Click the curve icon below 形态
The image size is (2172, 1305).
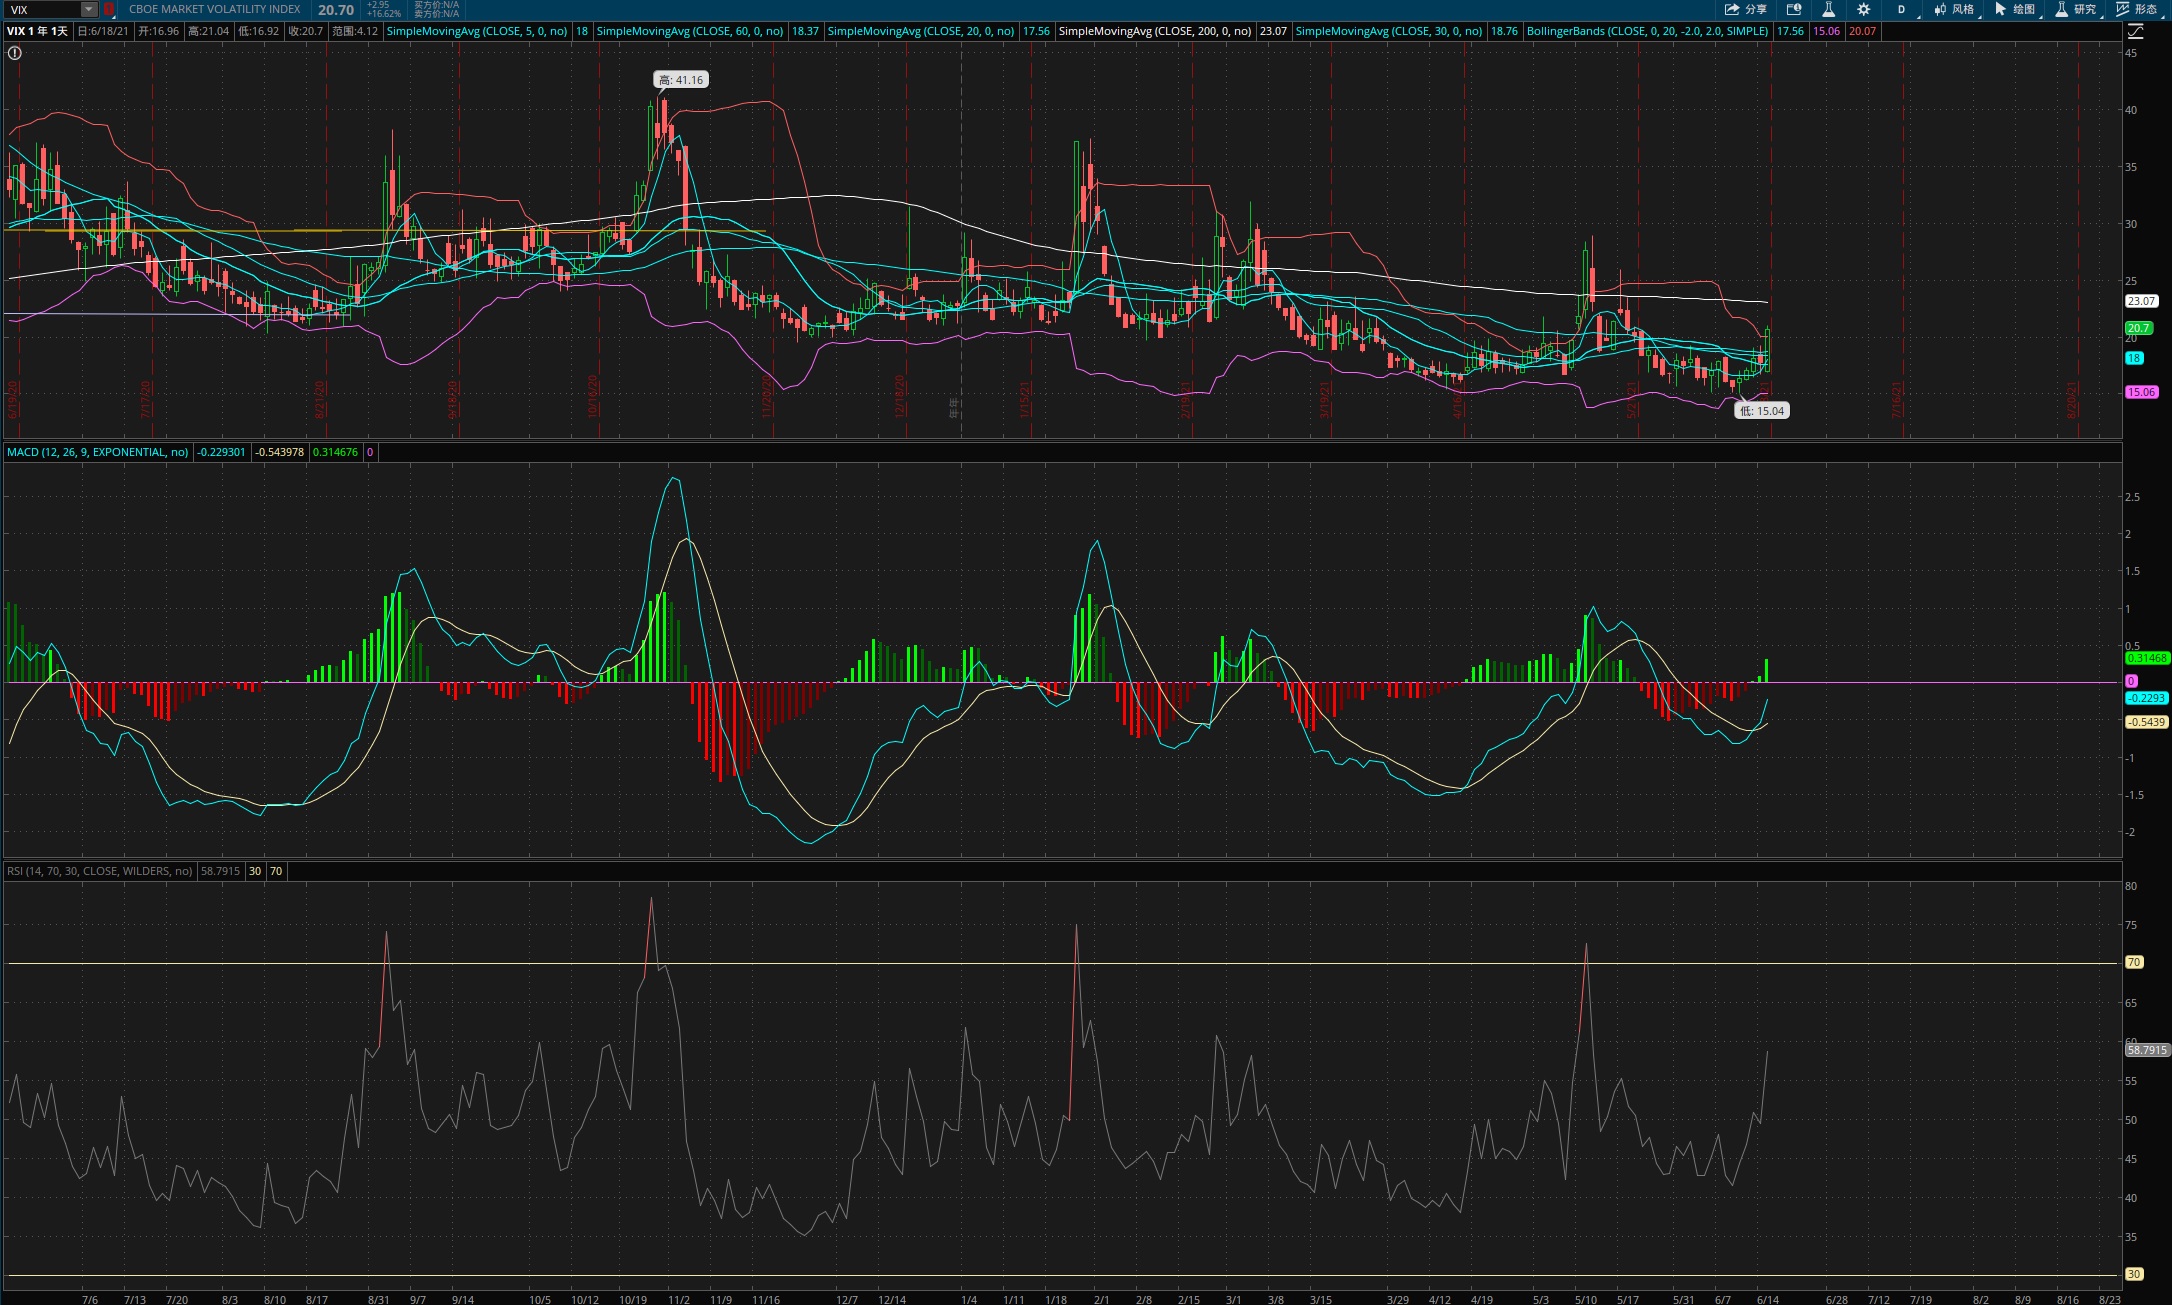(2135, 31)
